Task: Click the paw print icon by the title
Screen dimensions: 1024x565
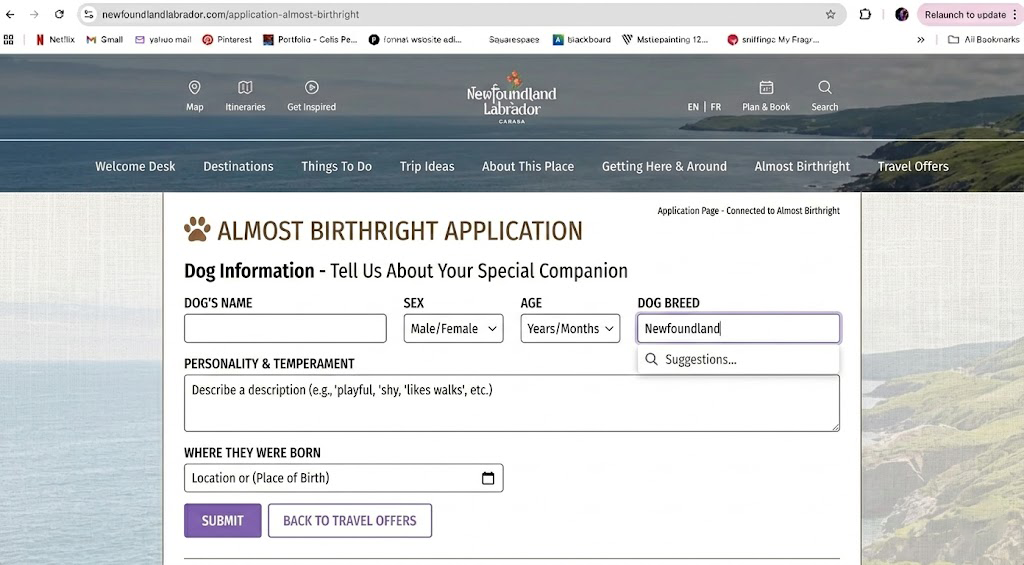Action: point(197,229)
